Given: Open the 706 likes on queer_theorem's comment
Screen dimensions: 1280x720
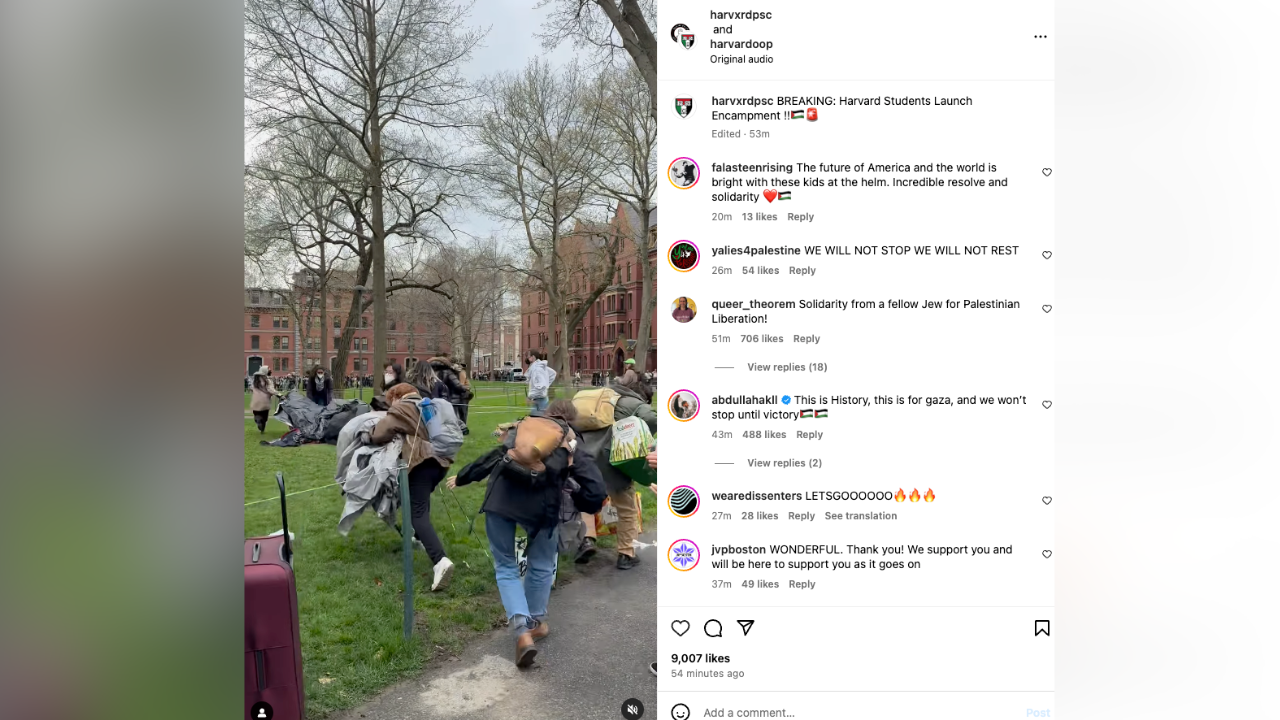Looking at the screenshot, I should click(762, 339).
